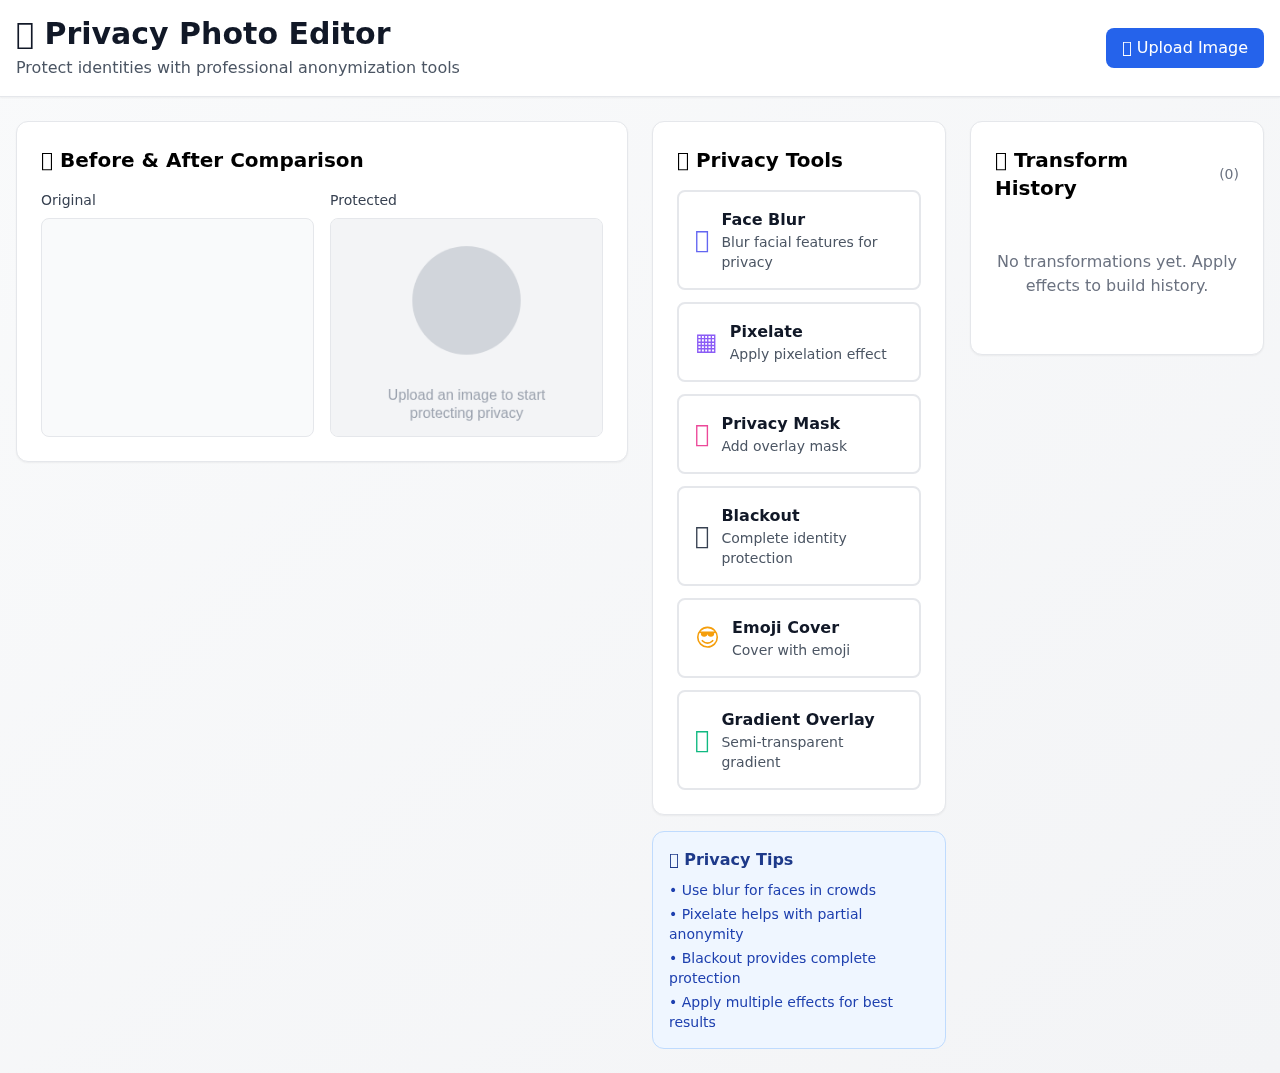Image resolution: width=1280 pixels, height=1073 pixels.
Task: Click the Protected preview placeholder circle
Action: click(x=466, y=300)
